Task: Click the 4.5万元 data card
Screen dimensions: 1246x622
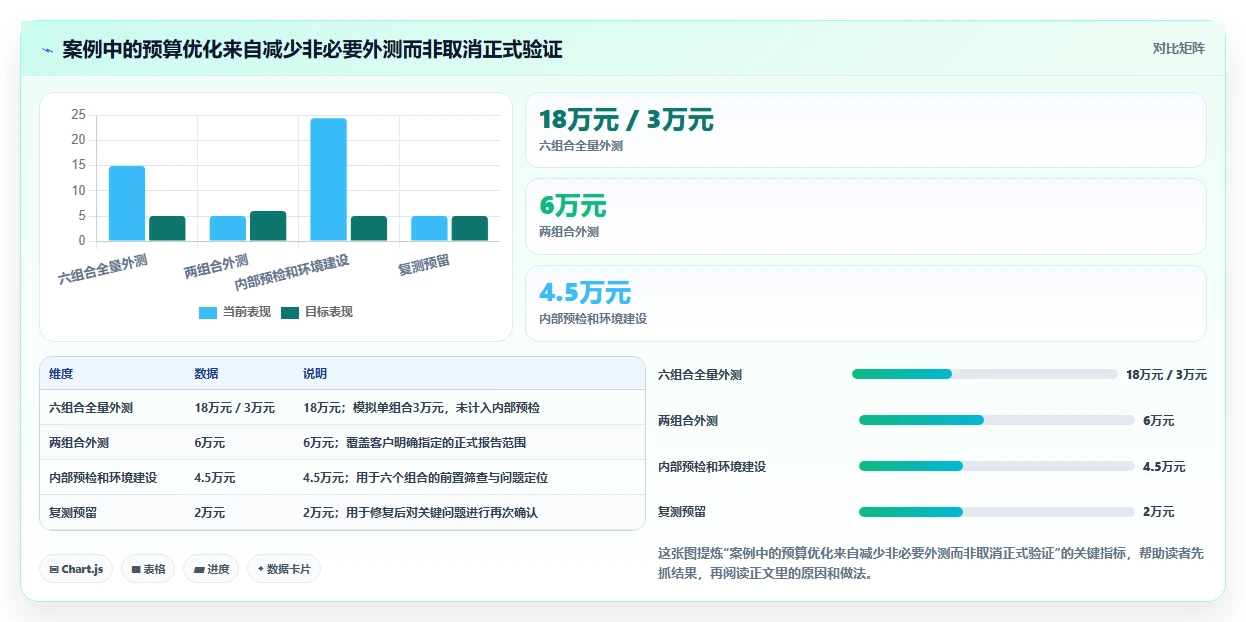Action: pos(866,303)
